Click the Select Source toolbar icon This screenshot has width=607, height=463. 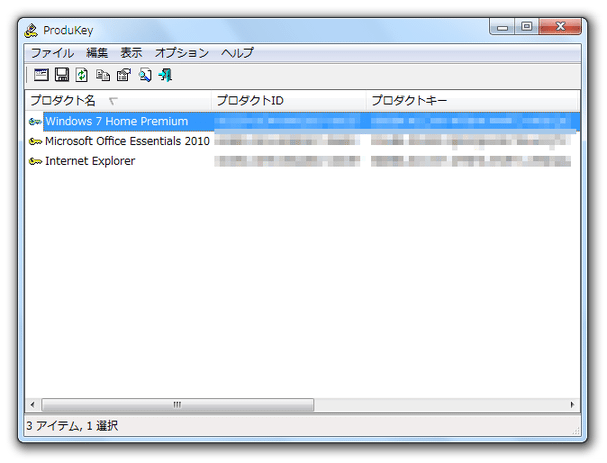41,75
